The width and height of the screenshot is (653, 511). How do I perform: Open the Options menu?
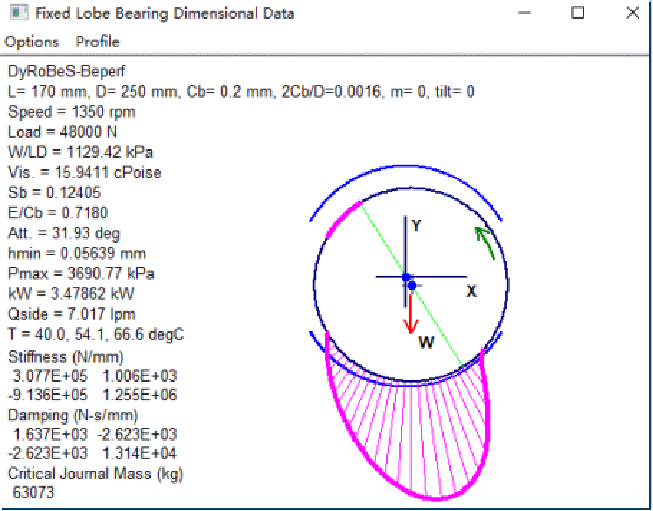tap(31, 42)
